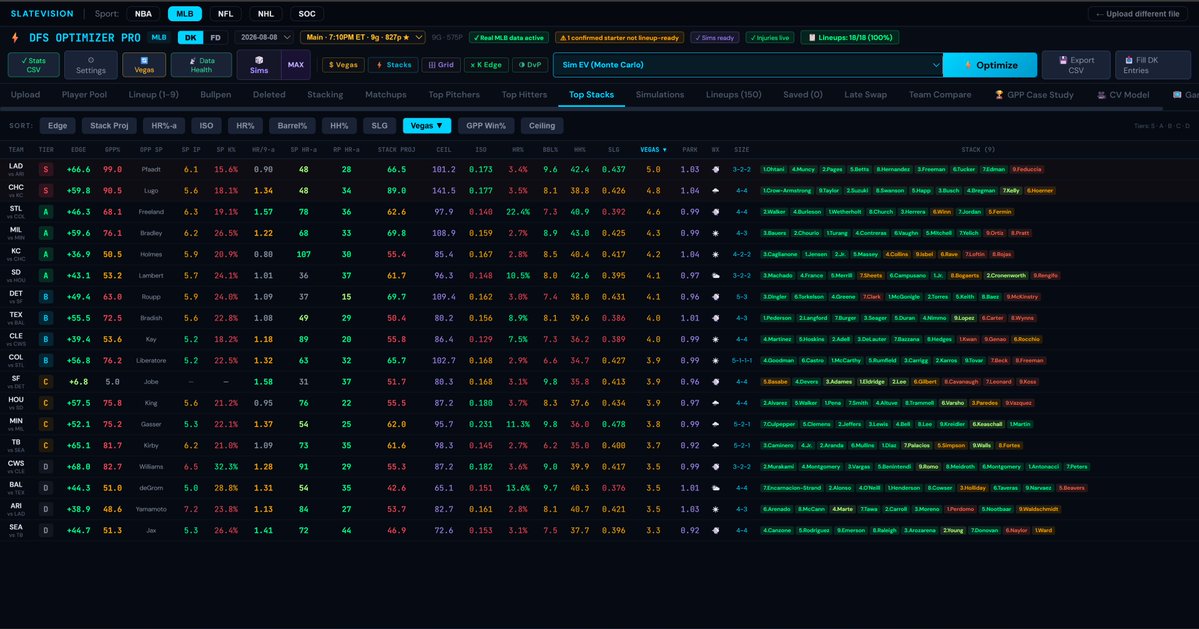Click the weather icon in the SD row
Screen dimensions: 1199x629
716,275
